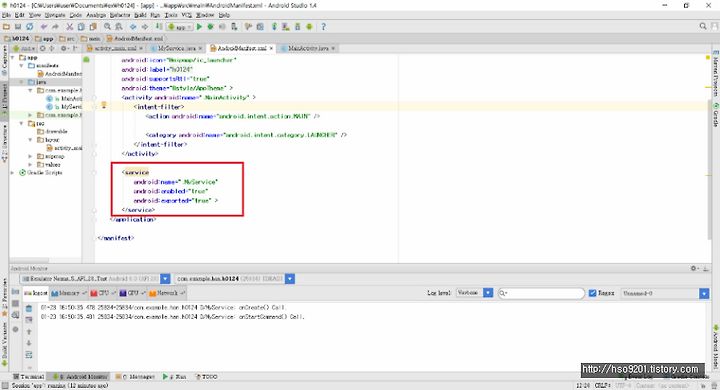Image resolution: width=720 pixels, height=390 pixels.
Task: Click the Synchronize toolbar icon
Action: click(29, 27)
